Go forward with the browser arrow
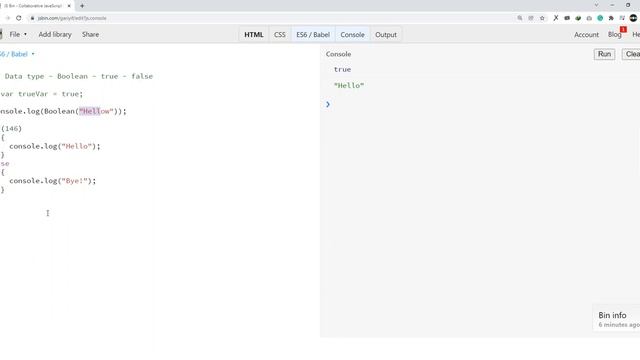This screenshot has height=360, width=640. click(x=7, y=18)
